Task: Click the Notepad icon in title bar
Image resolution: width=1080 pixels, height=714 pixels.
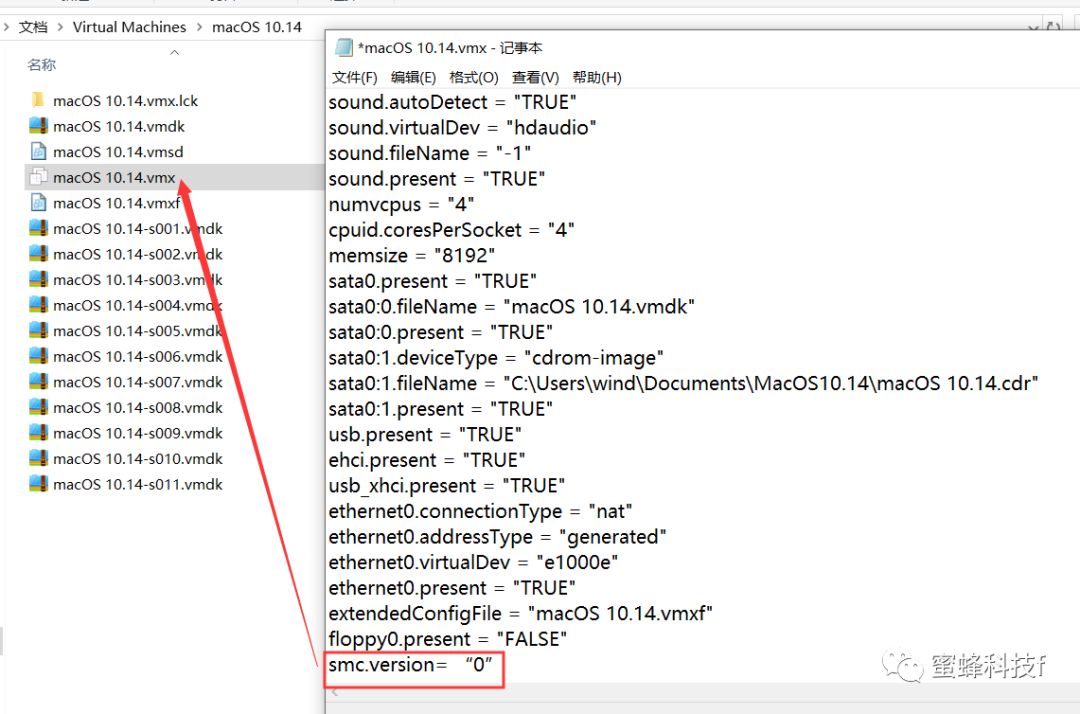Action: [344, 48]
